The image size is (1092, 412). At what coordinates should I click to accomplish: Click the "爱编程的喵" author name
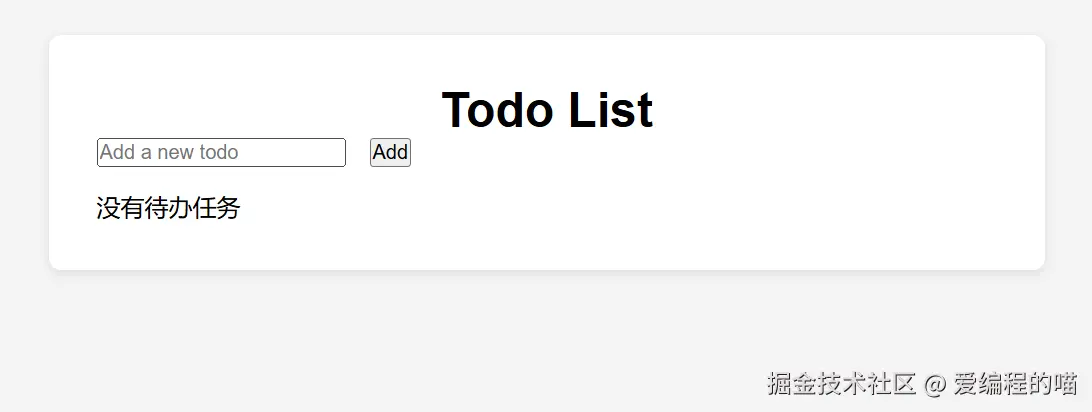tap(1015, 383)
